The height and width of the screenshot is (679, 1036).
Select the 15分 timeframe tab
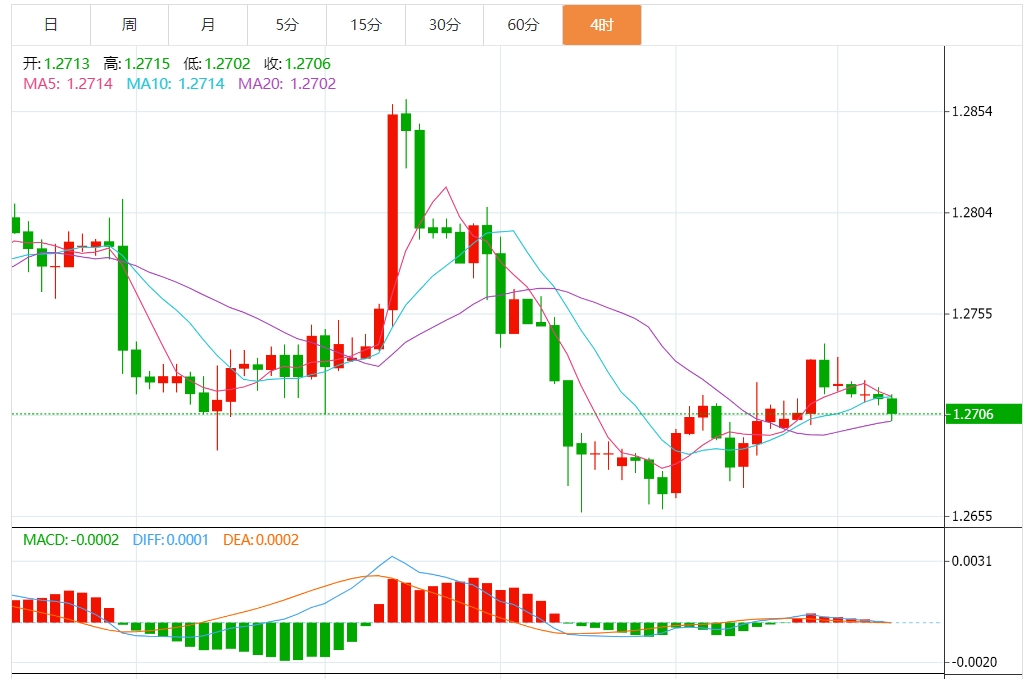pyautogui.click(x=365, y=25)
